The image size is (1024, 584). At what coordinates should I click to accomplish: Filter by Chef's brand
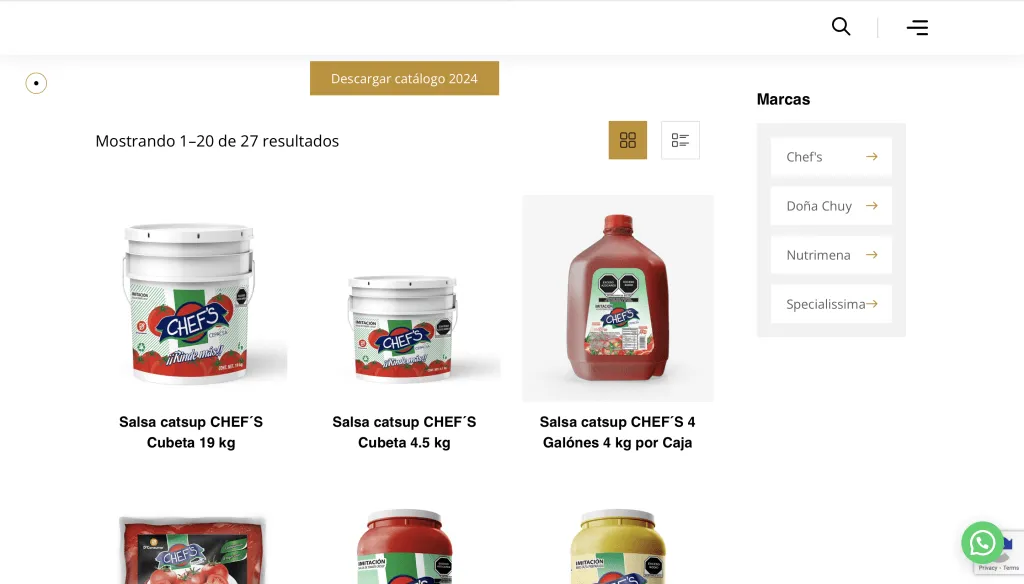[x=831, y=157]
